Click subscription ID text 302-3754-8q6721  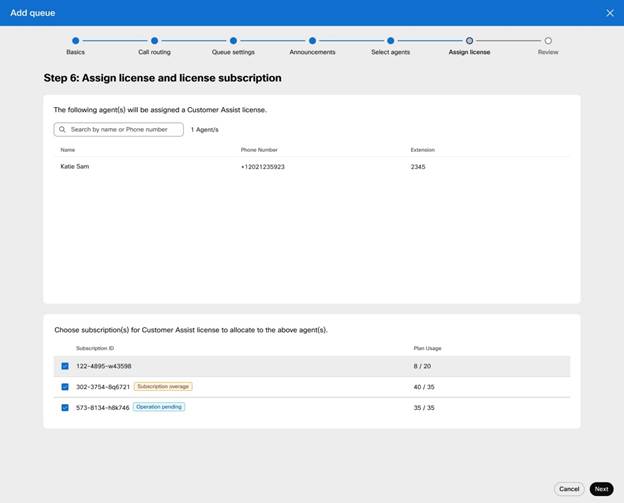click(103, 387)
